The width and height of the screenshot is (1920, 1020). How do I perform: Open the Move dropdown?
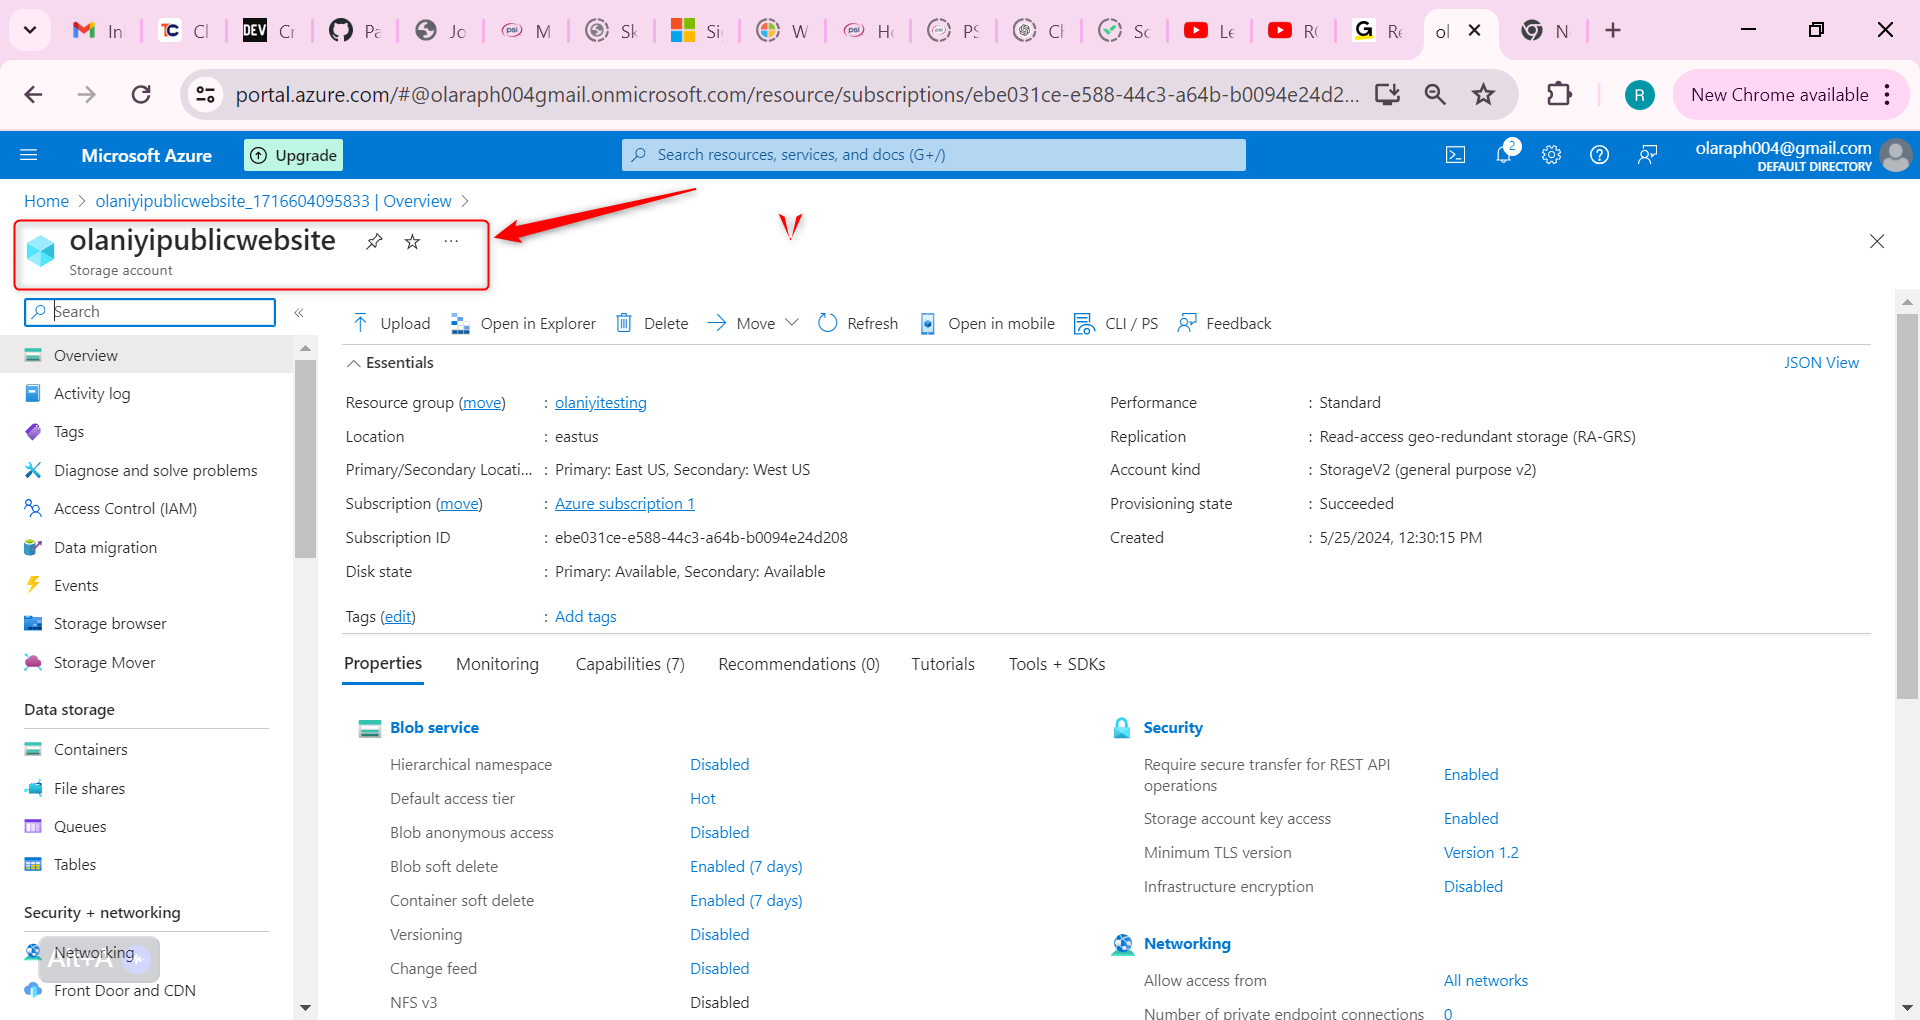753,323
